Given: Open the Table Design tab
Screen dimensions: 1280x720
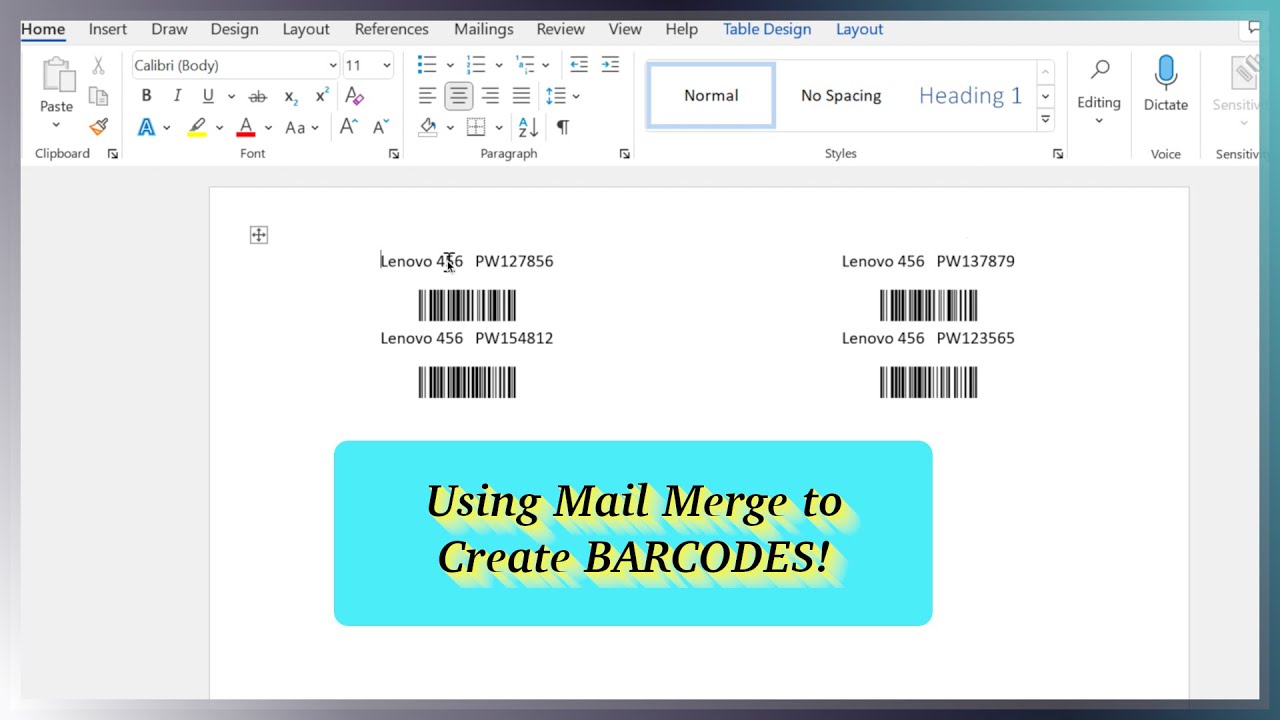Looking at the screenshot, I should (x=767, y=29).
